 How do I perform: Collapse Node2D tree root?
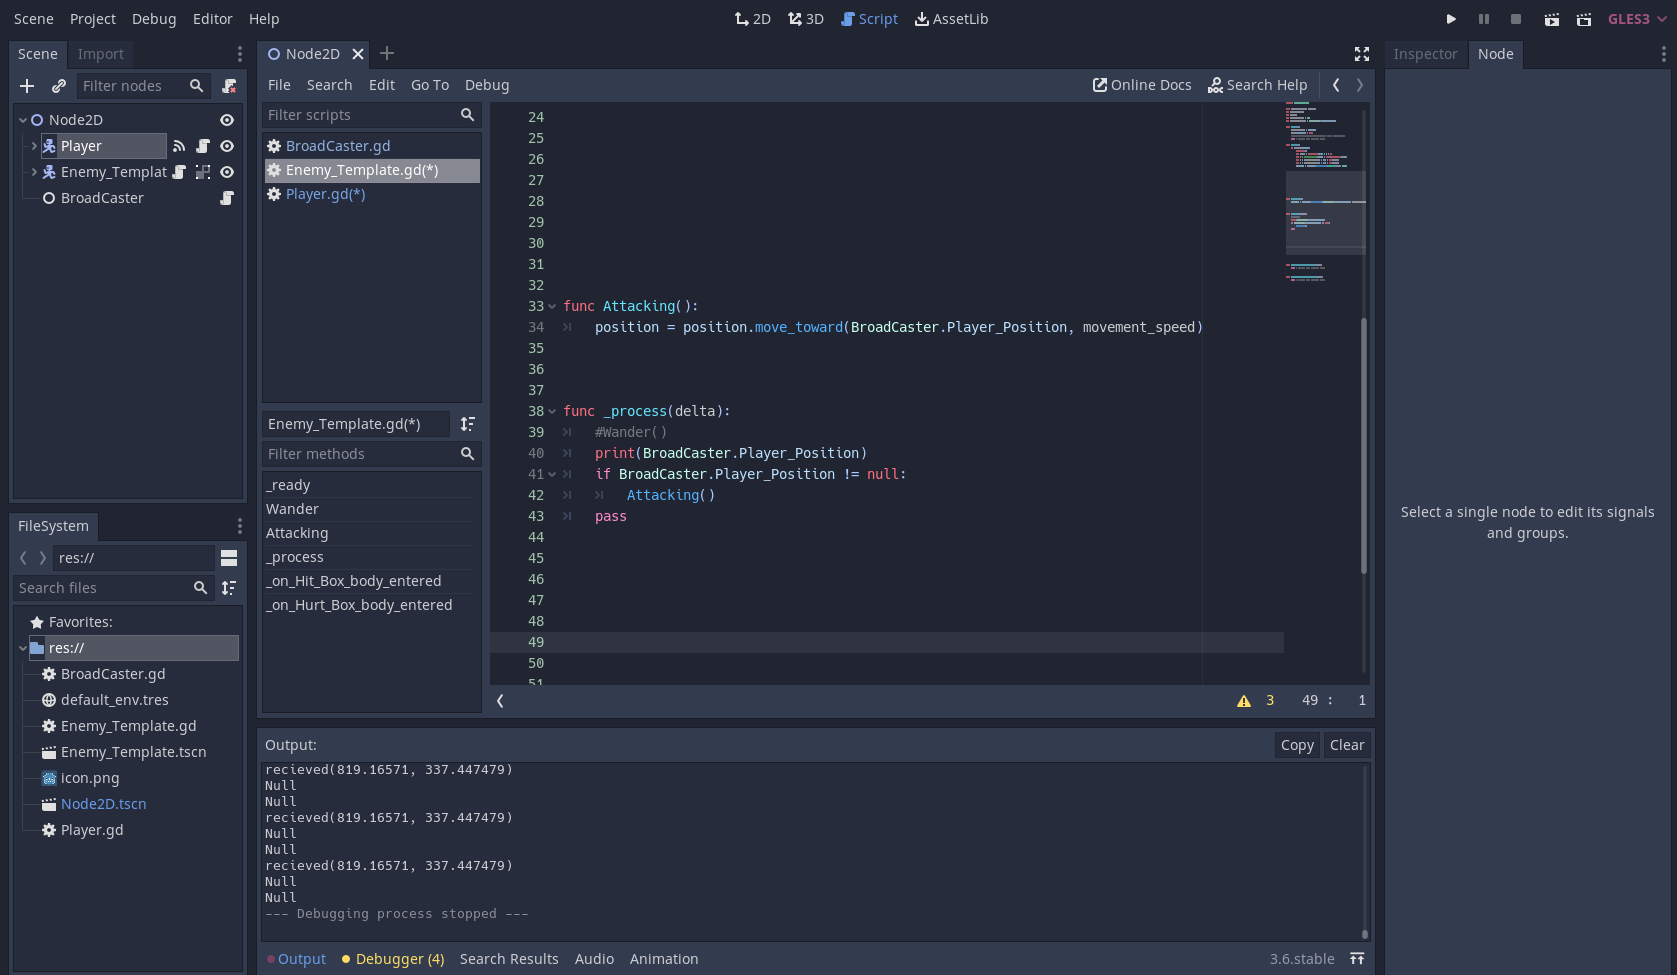22,120
